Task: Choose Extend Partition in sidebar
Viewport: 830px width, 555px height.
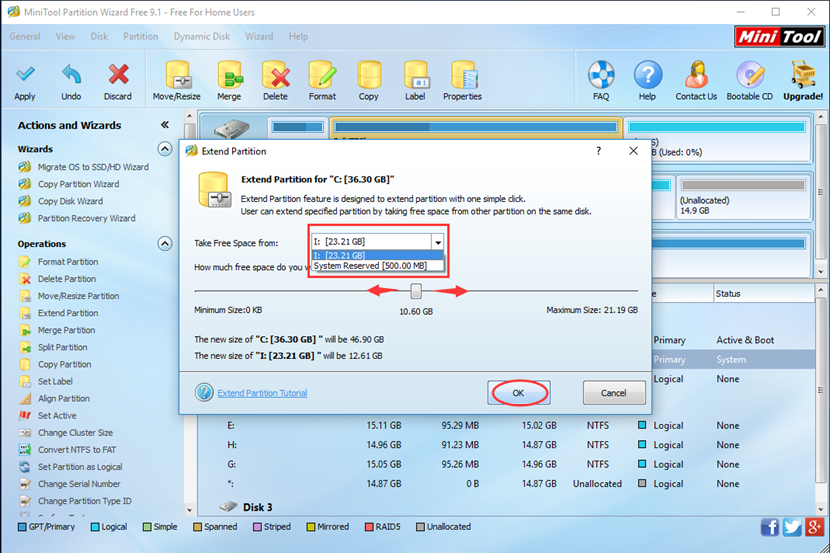Action: coord(68,313)
